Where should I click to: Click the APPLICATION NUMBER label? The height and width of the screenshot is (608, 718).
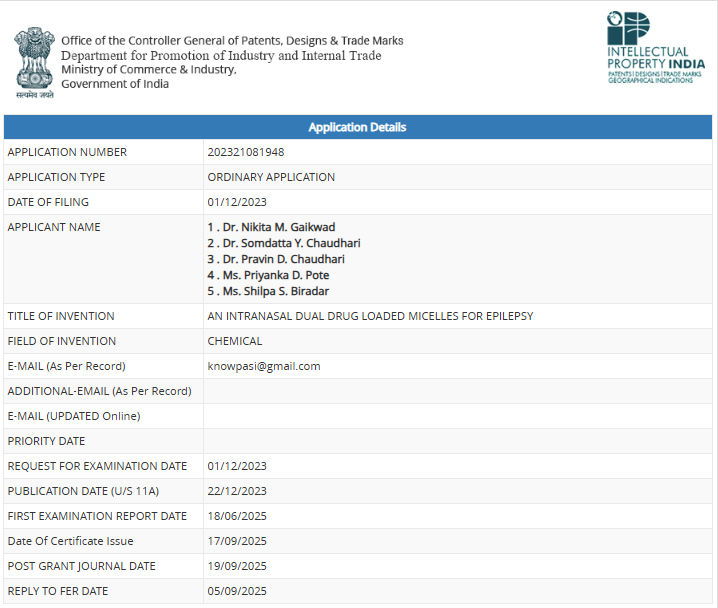67,152
